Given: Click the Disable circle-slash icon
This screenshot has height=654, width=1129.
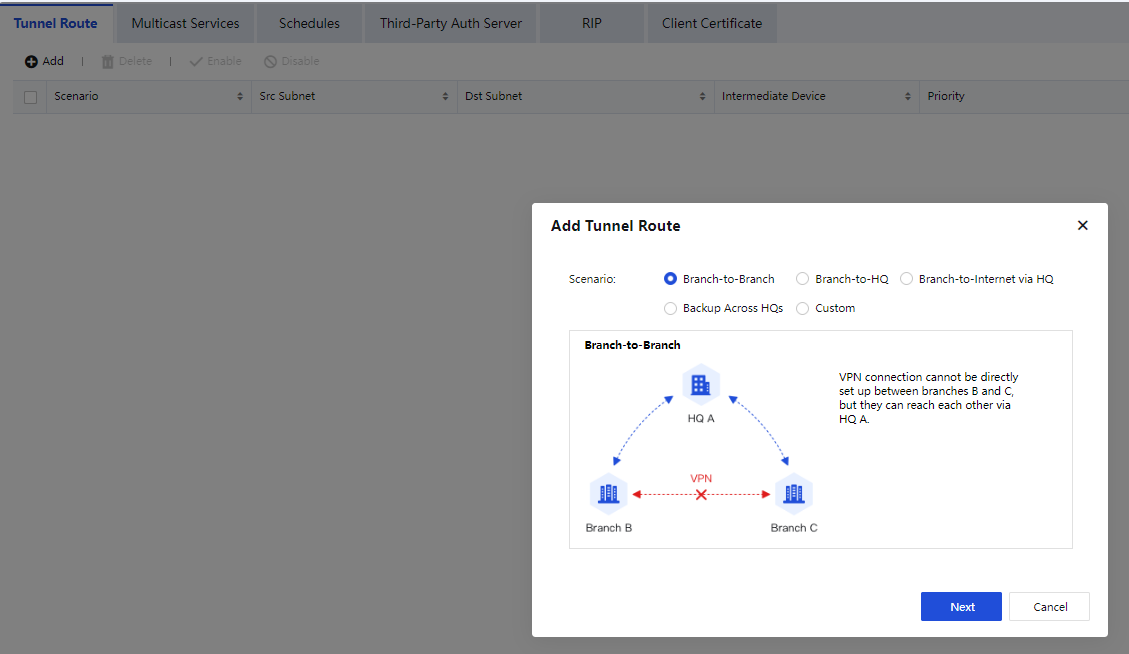Looking at the screenshot, I should 270,62.
